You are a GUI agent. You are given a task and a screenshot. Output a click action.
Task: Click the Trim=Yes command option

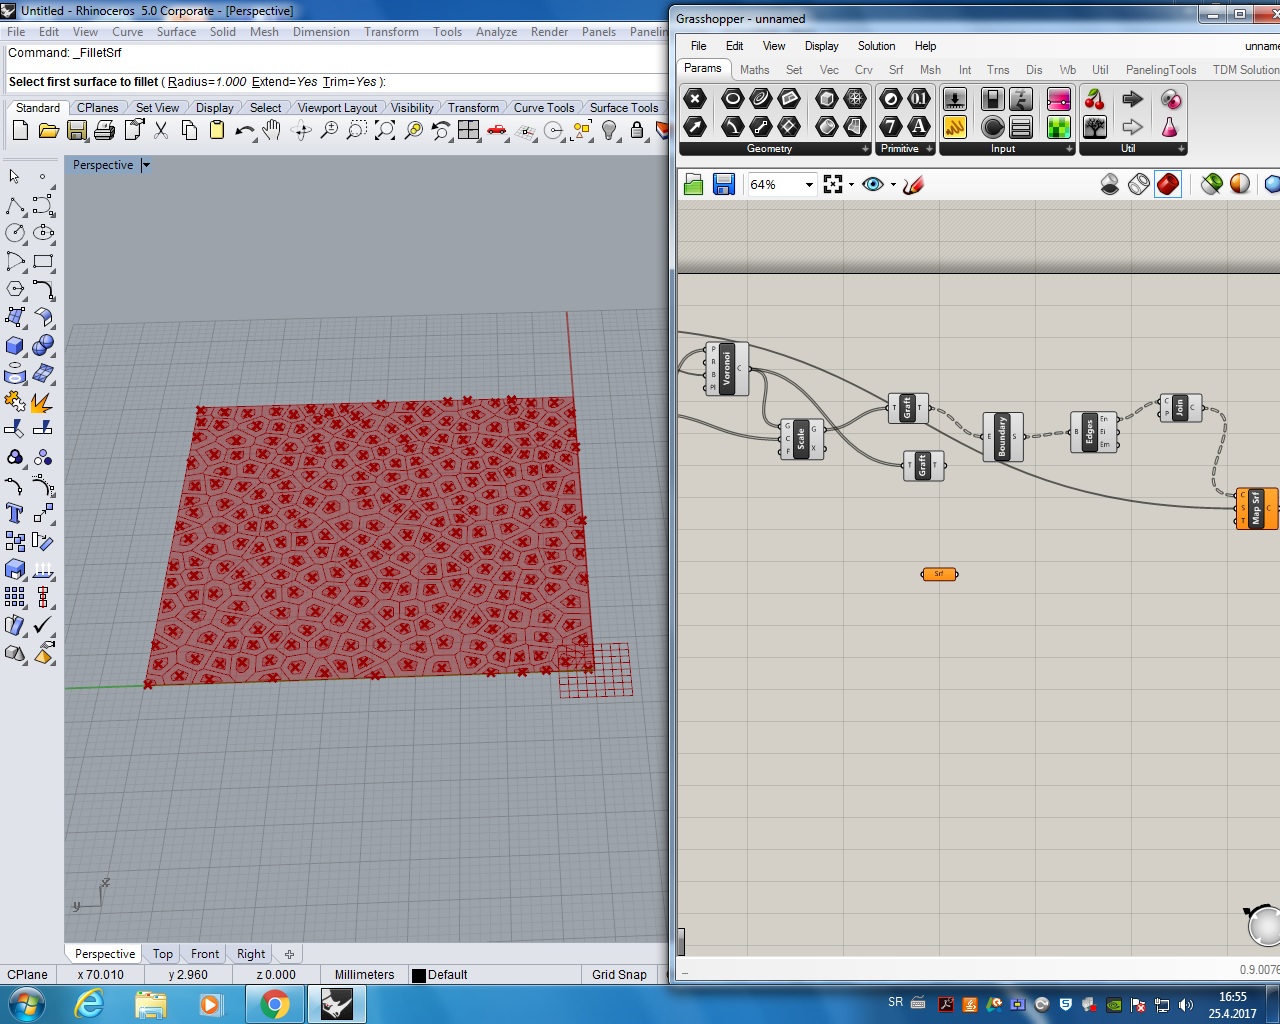point(350,82)
